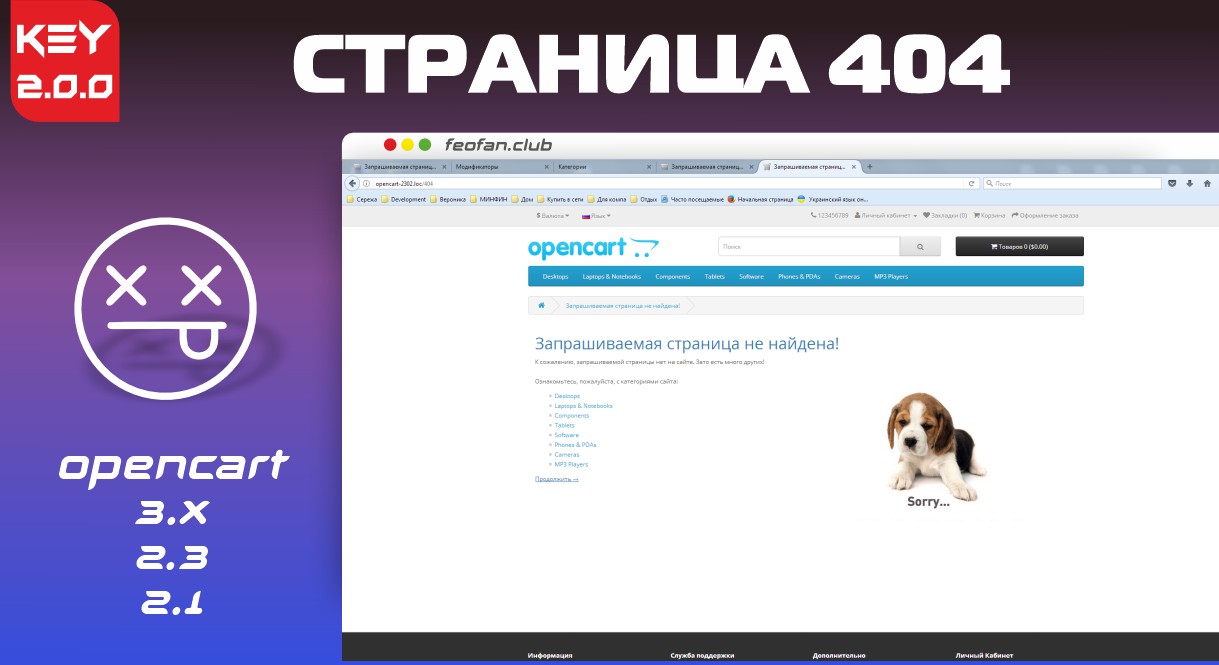Viewport: 1219px width, 665px height.
Task: Click Desktops in the category list
Action: 567,396
